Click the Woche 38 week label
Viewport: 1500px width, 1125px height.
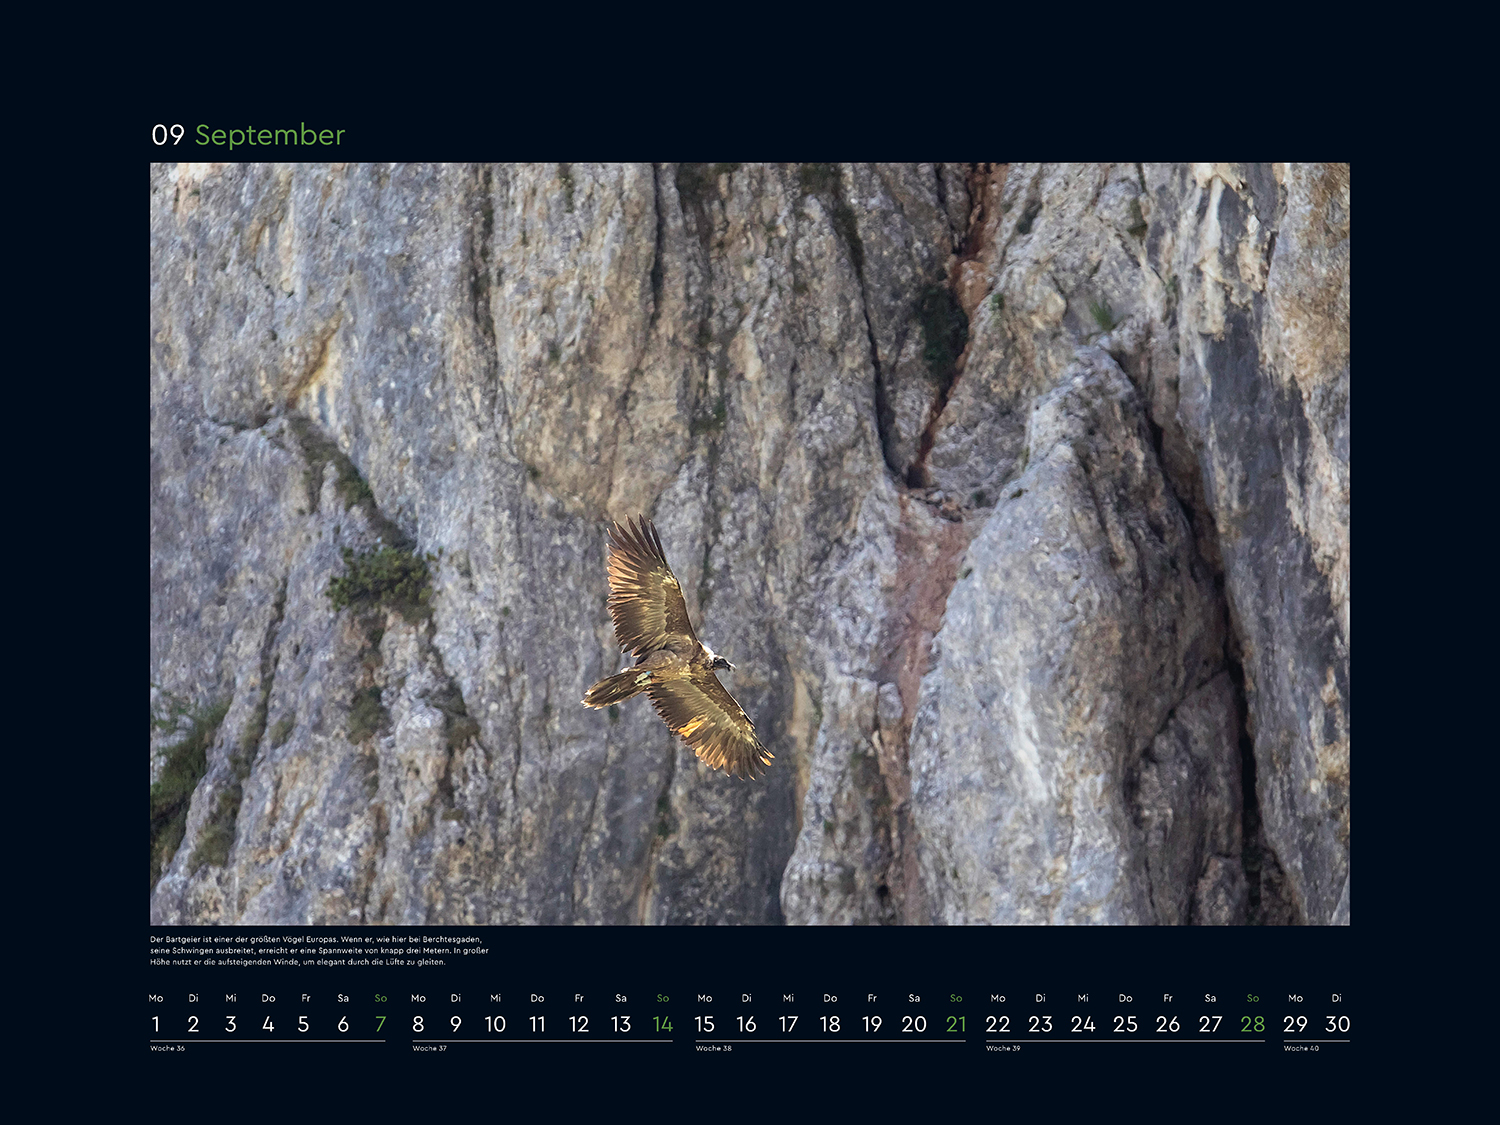pos(714,1048)
